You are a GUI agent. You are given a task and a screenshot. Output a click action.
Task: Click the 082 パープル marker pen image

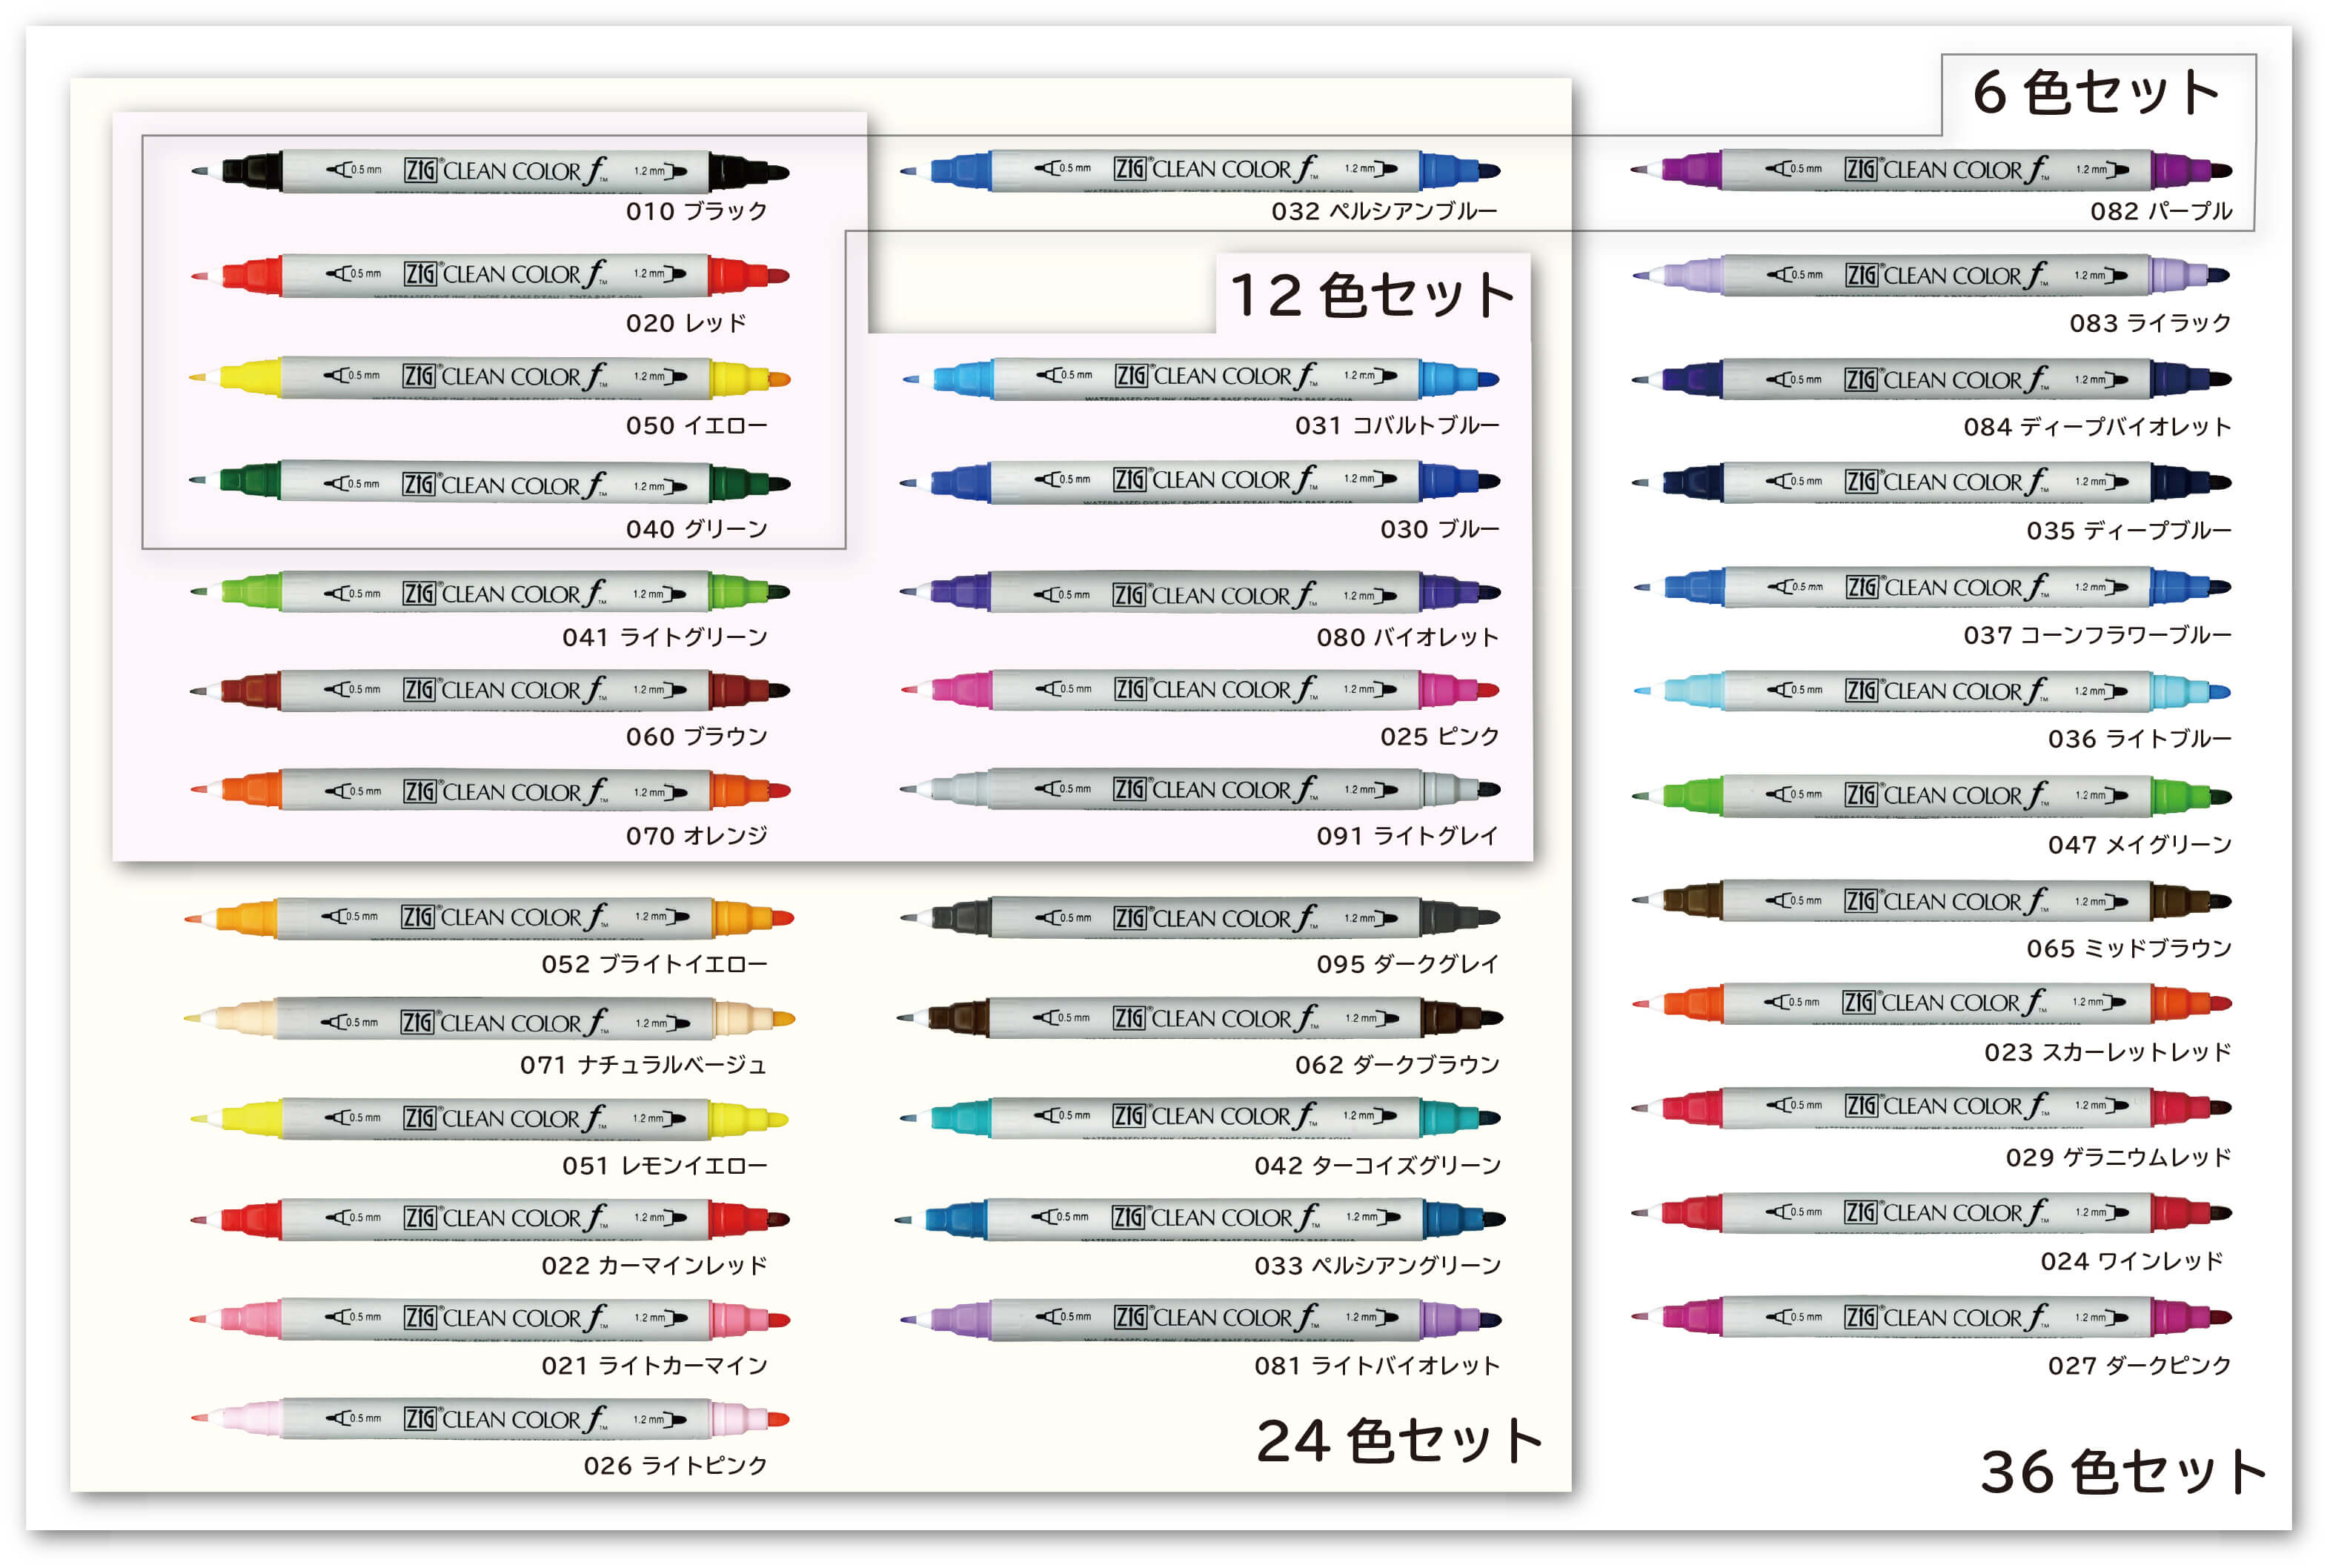[1931, 170]
